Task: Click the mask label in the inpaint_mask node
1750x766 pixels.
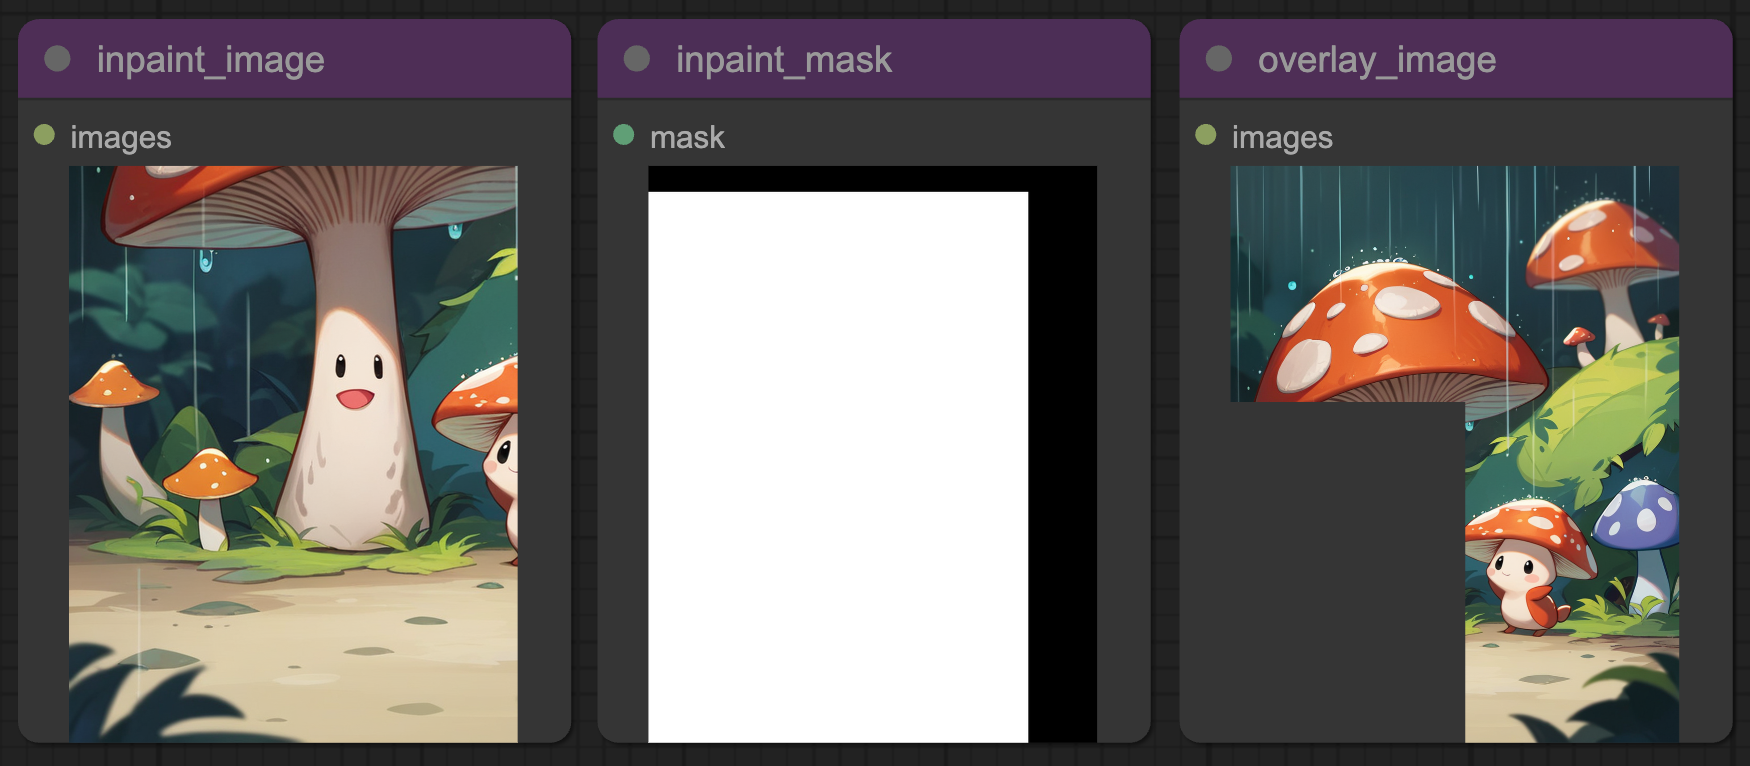Action: pyautogui.click(x=687, y=137)
